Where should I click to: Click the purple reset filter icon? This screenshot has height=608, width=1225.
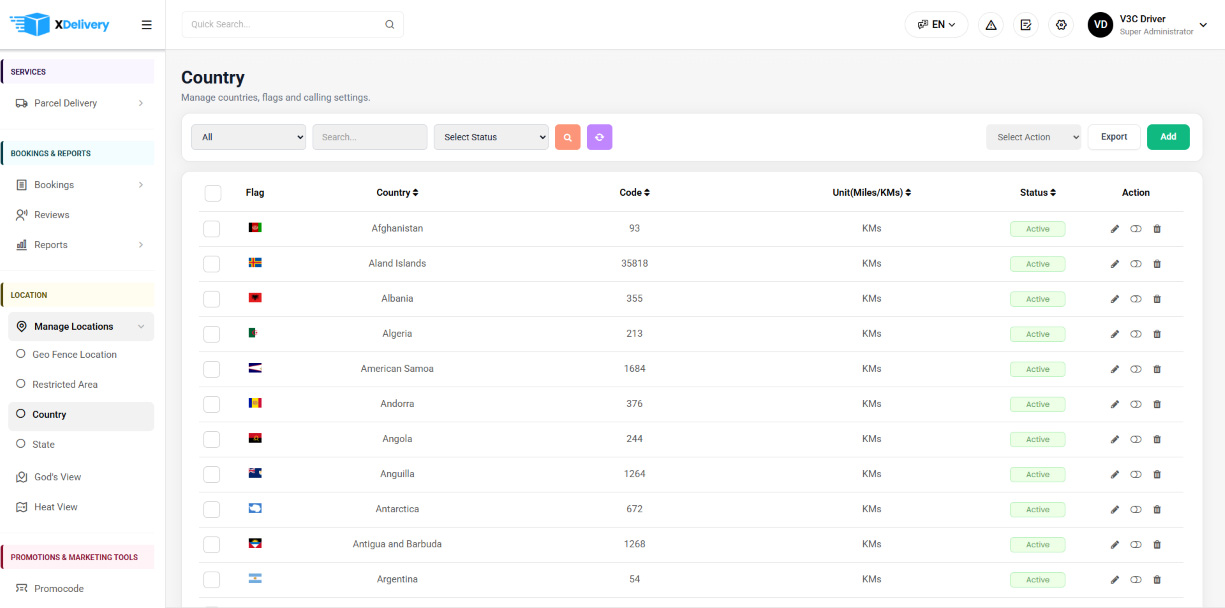(x=600, y=137)
